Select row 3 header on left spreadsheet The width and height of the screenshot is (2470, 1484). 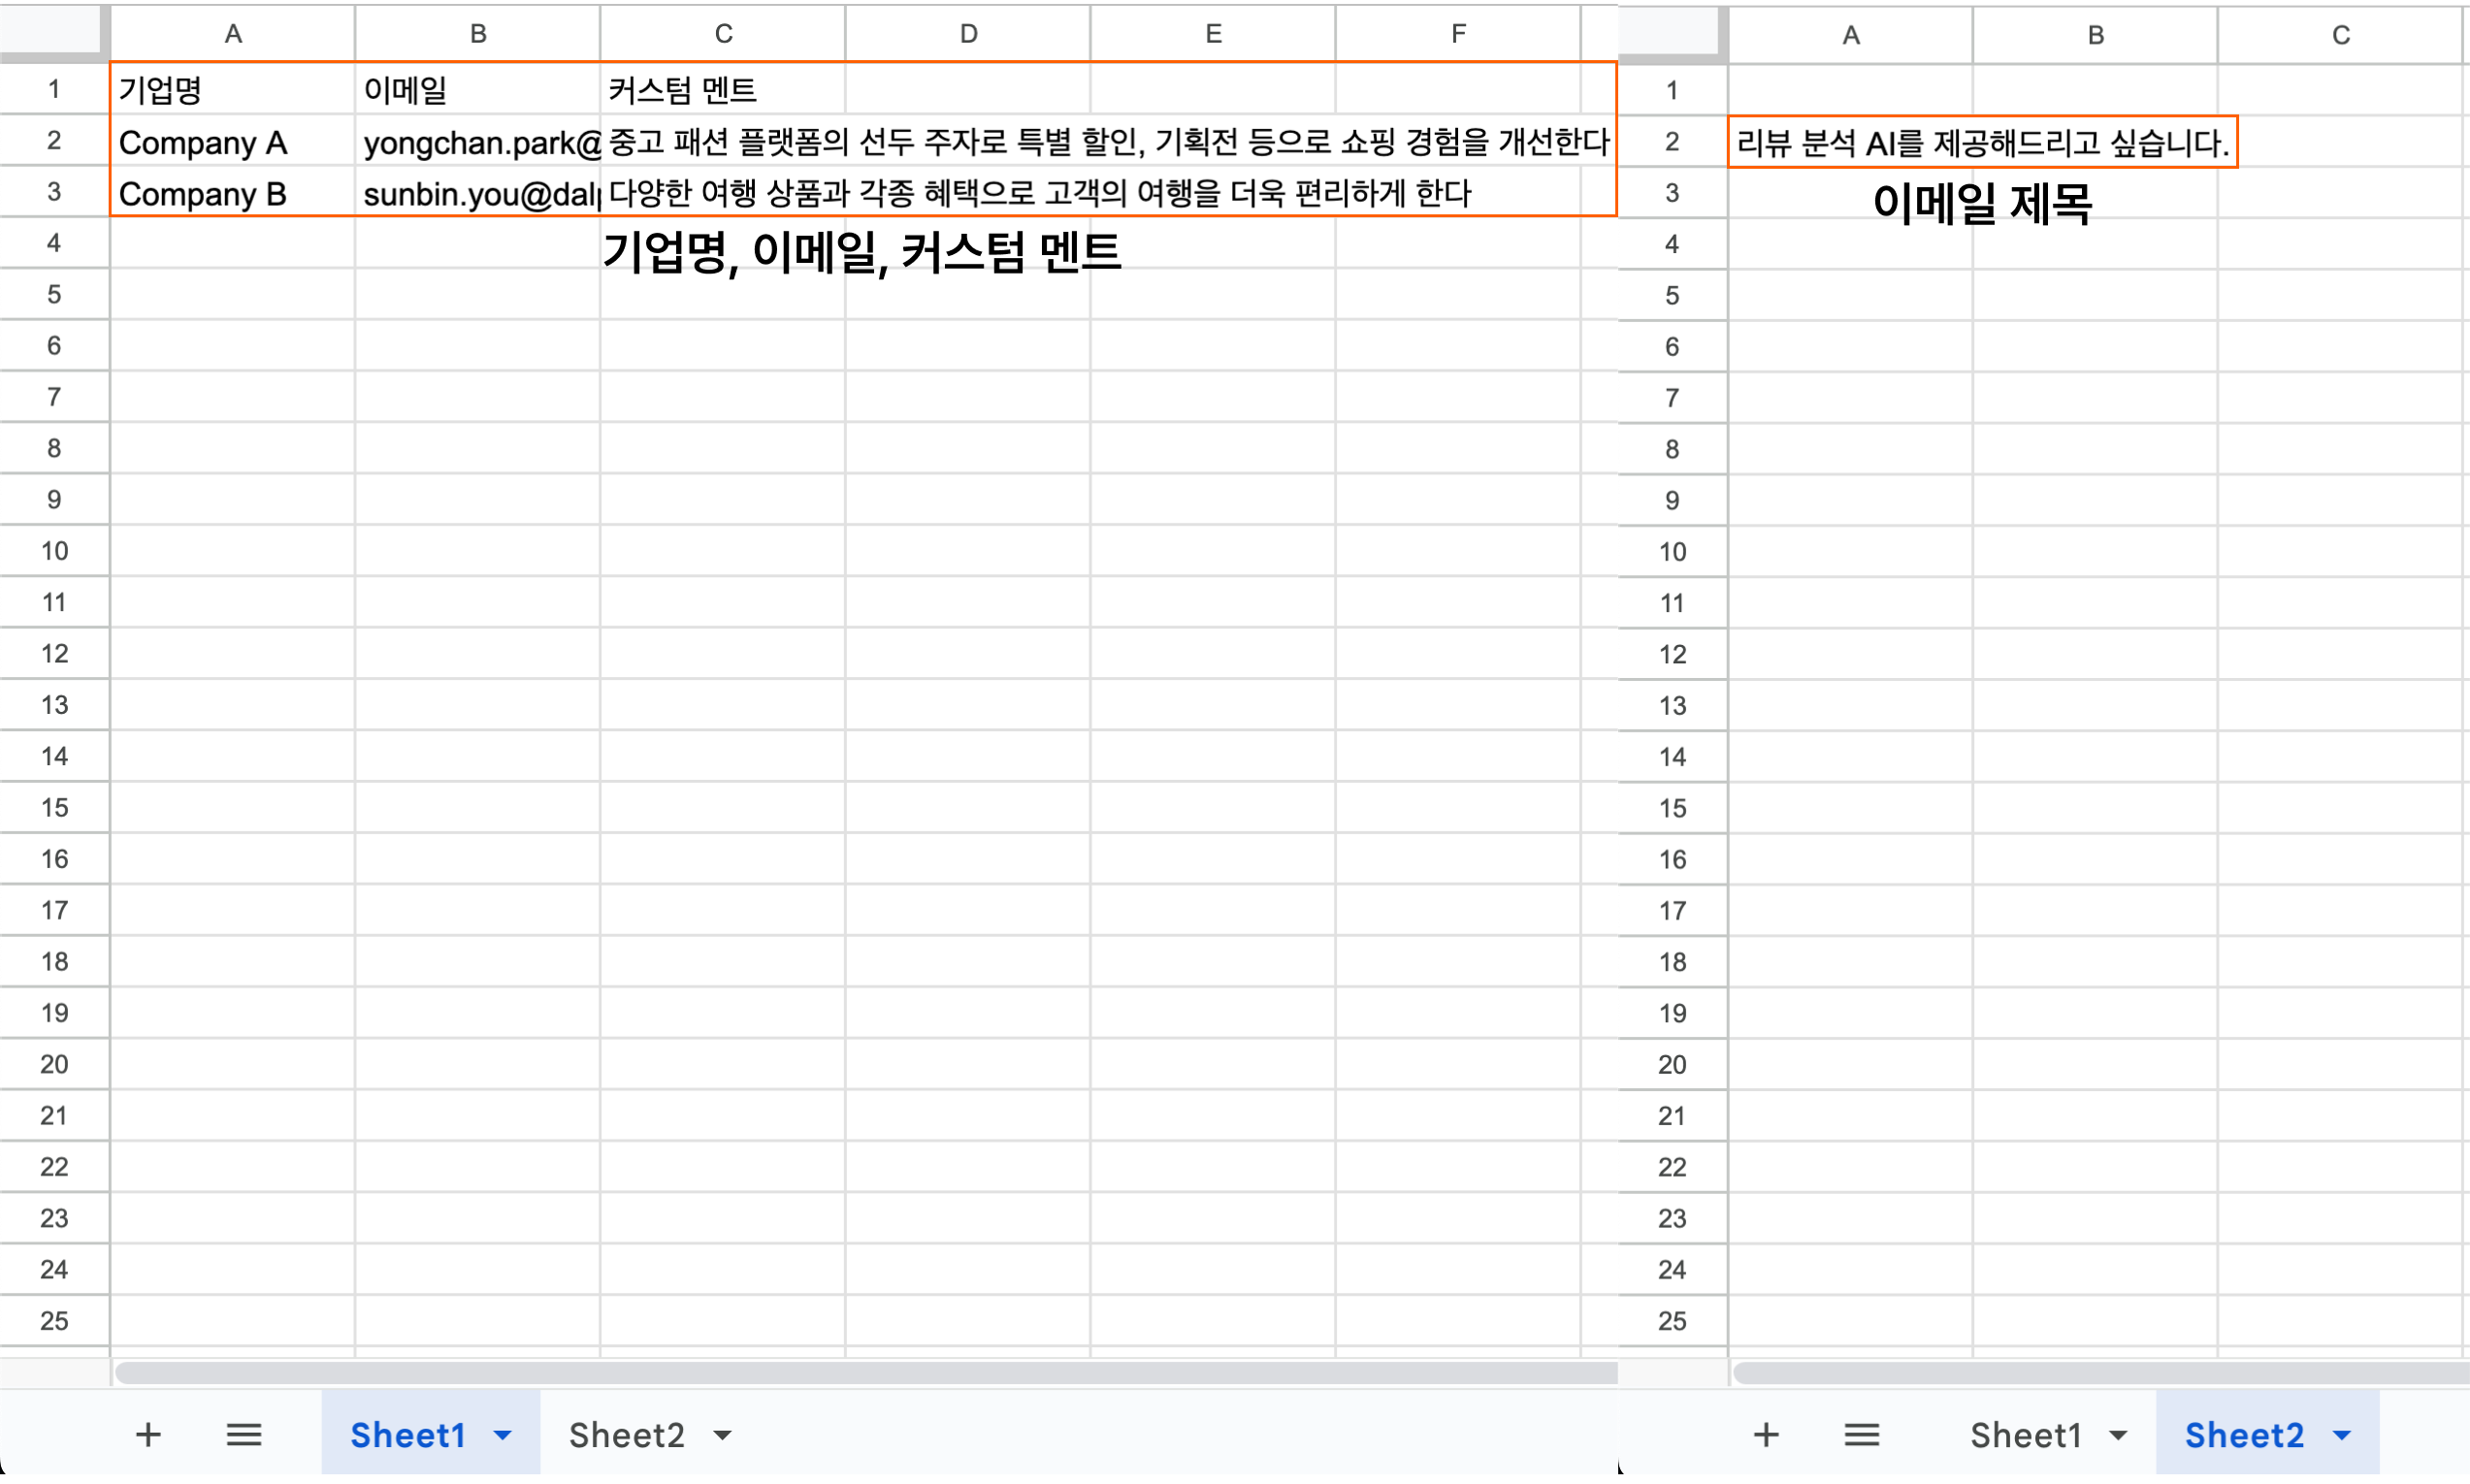pyautogui.click(x=53, y=193)
